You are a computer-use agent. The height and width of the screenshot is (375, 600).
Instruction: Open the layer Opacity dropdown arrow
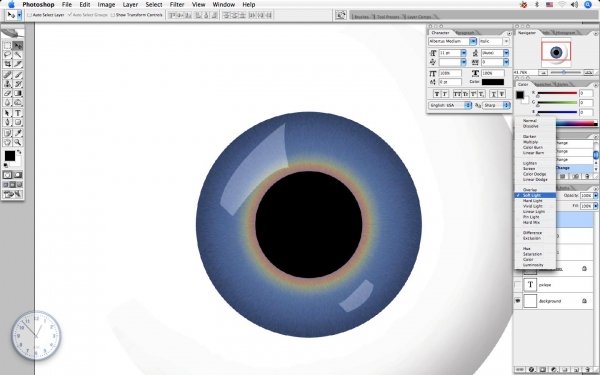click(x=595, y=196)
